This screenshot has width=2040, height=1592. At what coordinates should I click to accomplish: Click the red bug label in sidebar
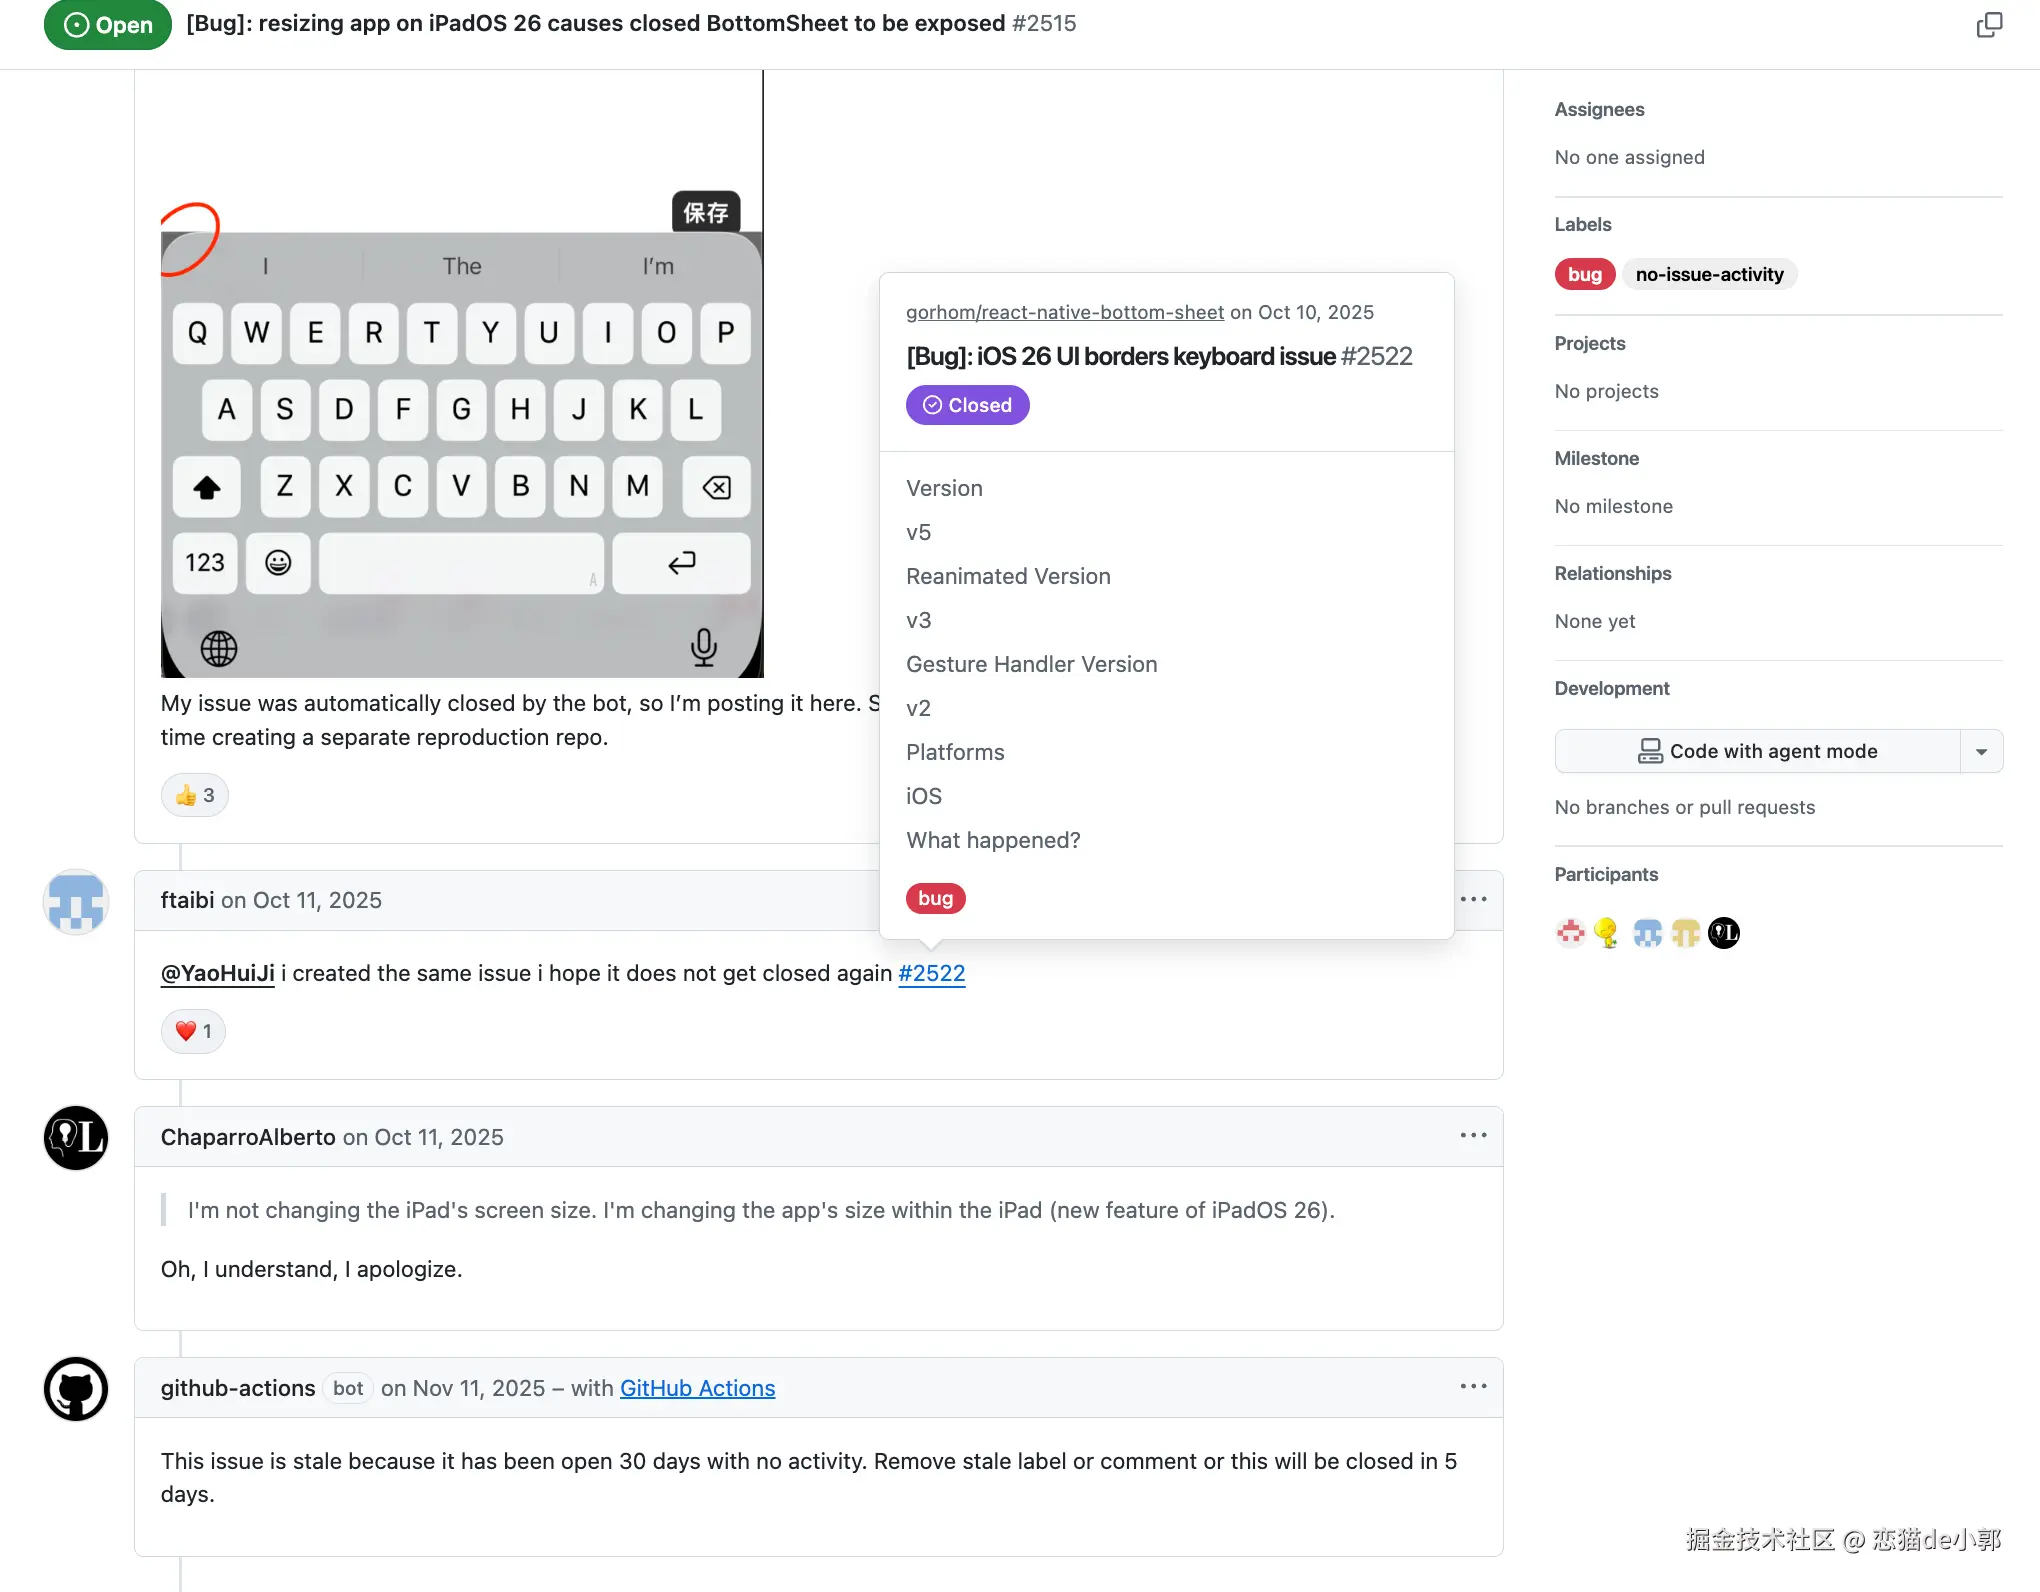tap(1585, 274)
